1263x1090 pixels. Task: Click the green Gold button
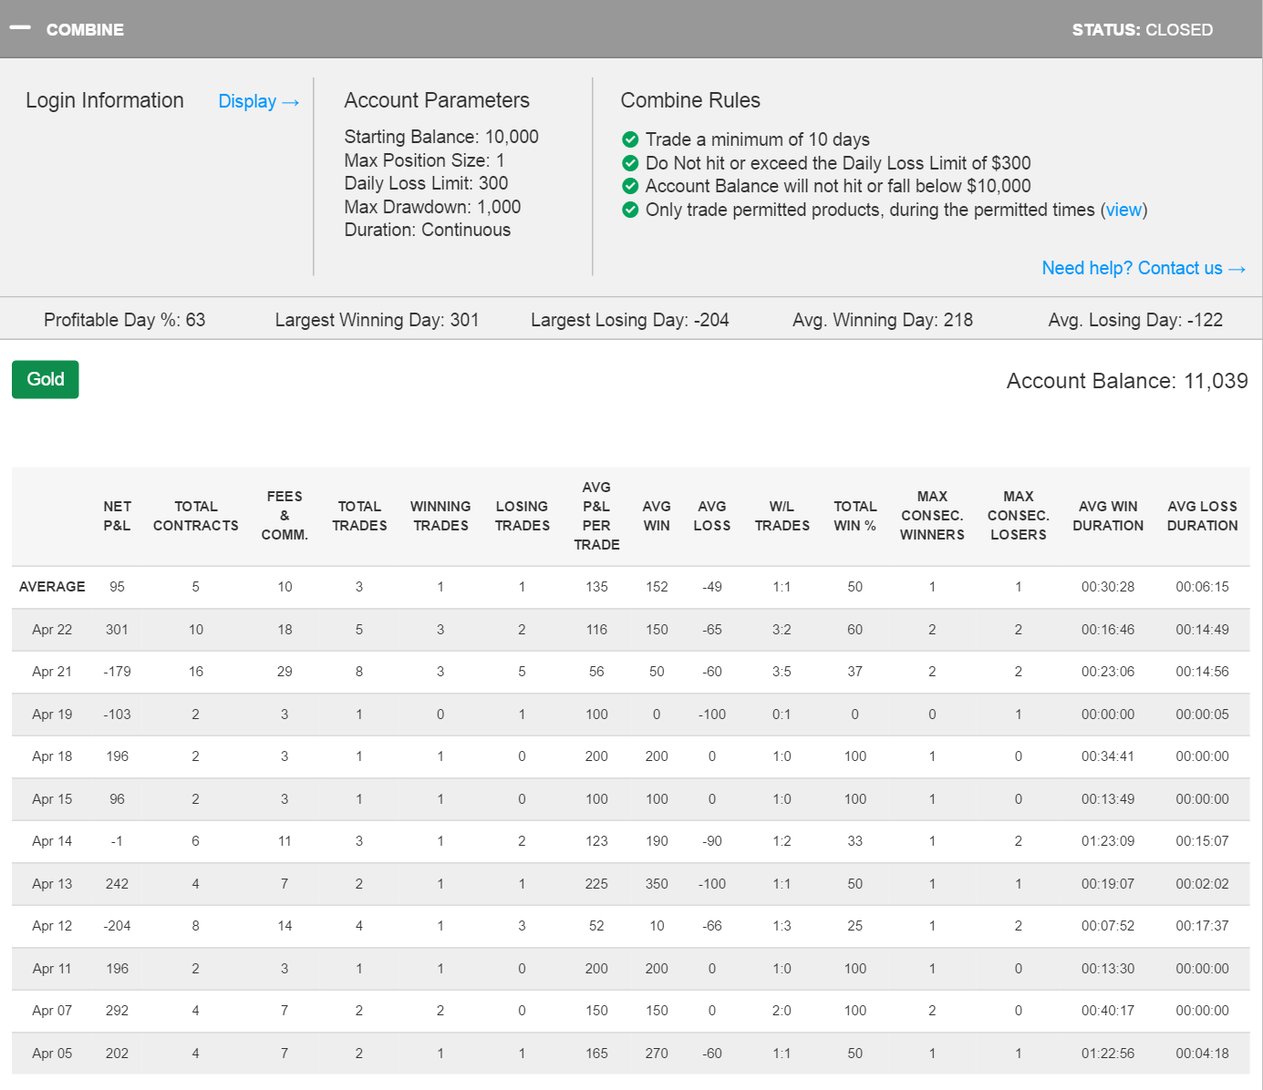[x=45, y=379]
